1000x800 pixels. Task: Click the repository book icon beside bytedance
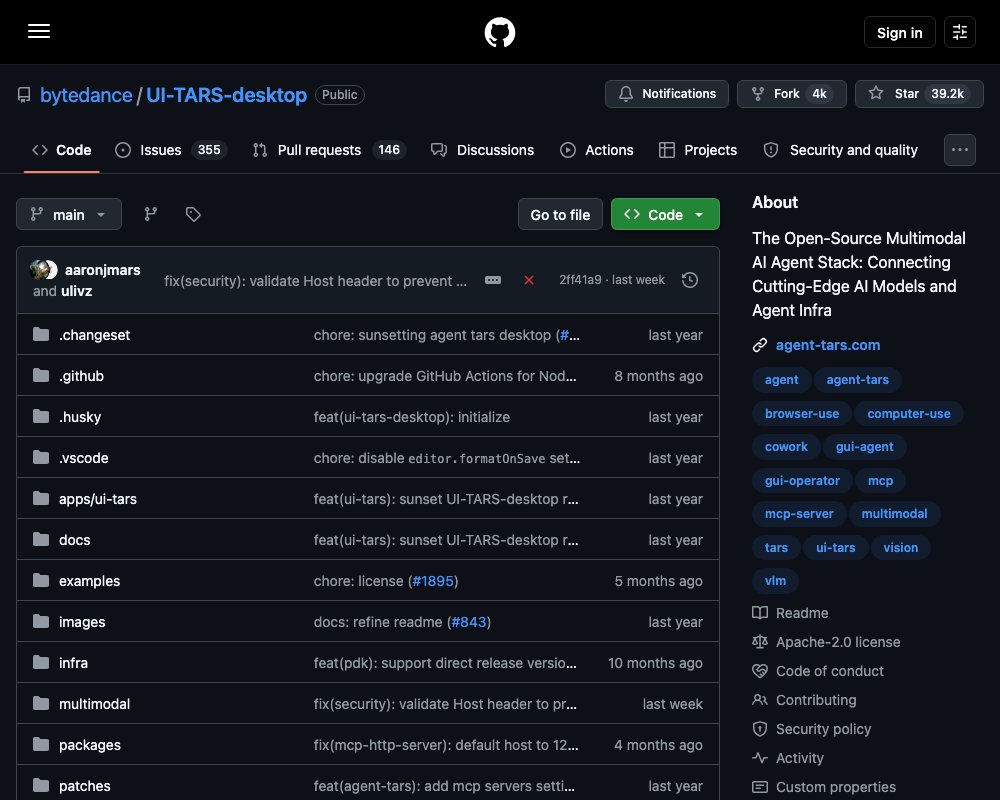24,95
